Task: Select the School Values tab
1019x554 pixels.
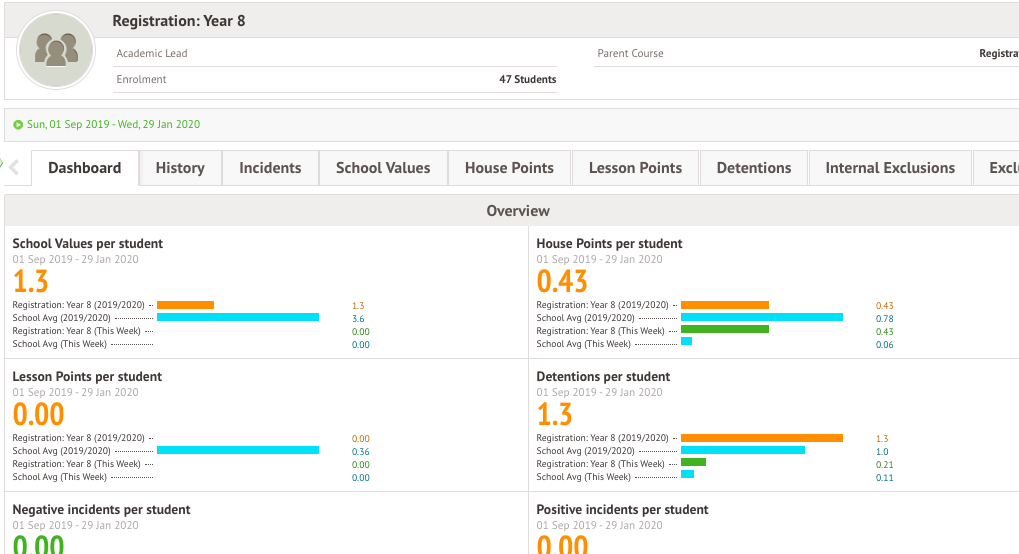Action: coord(383,168)
